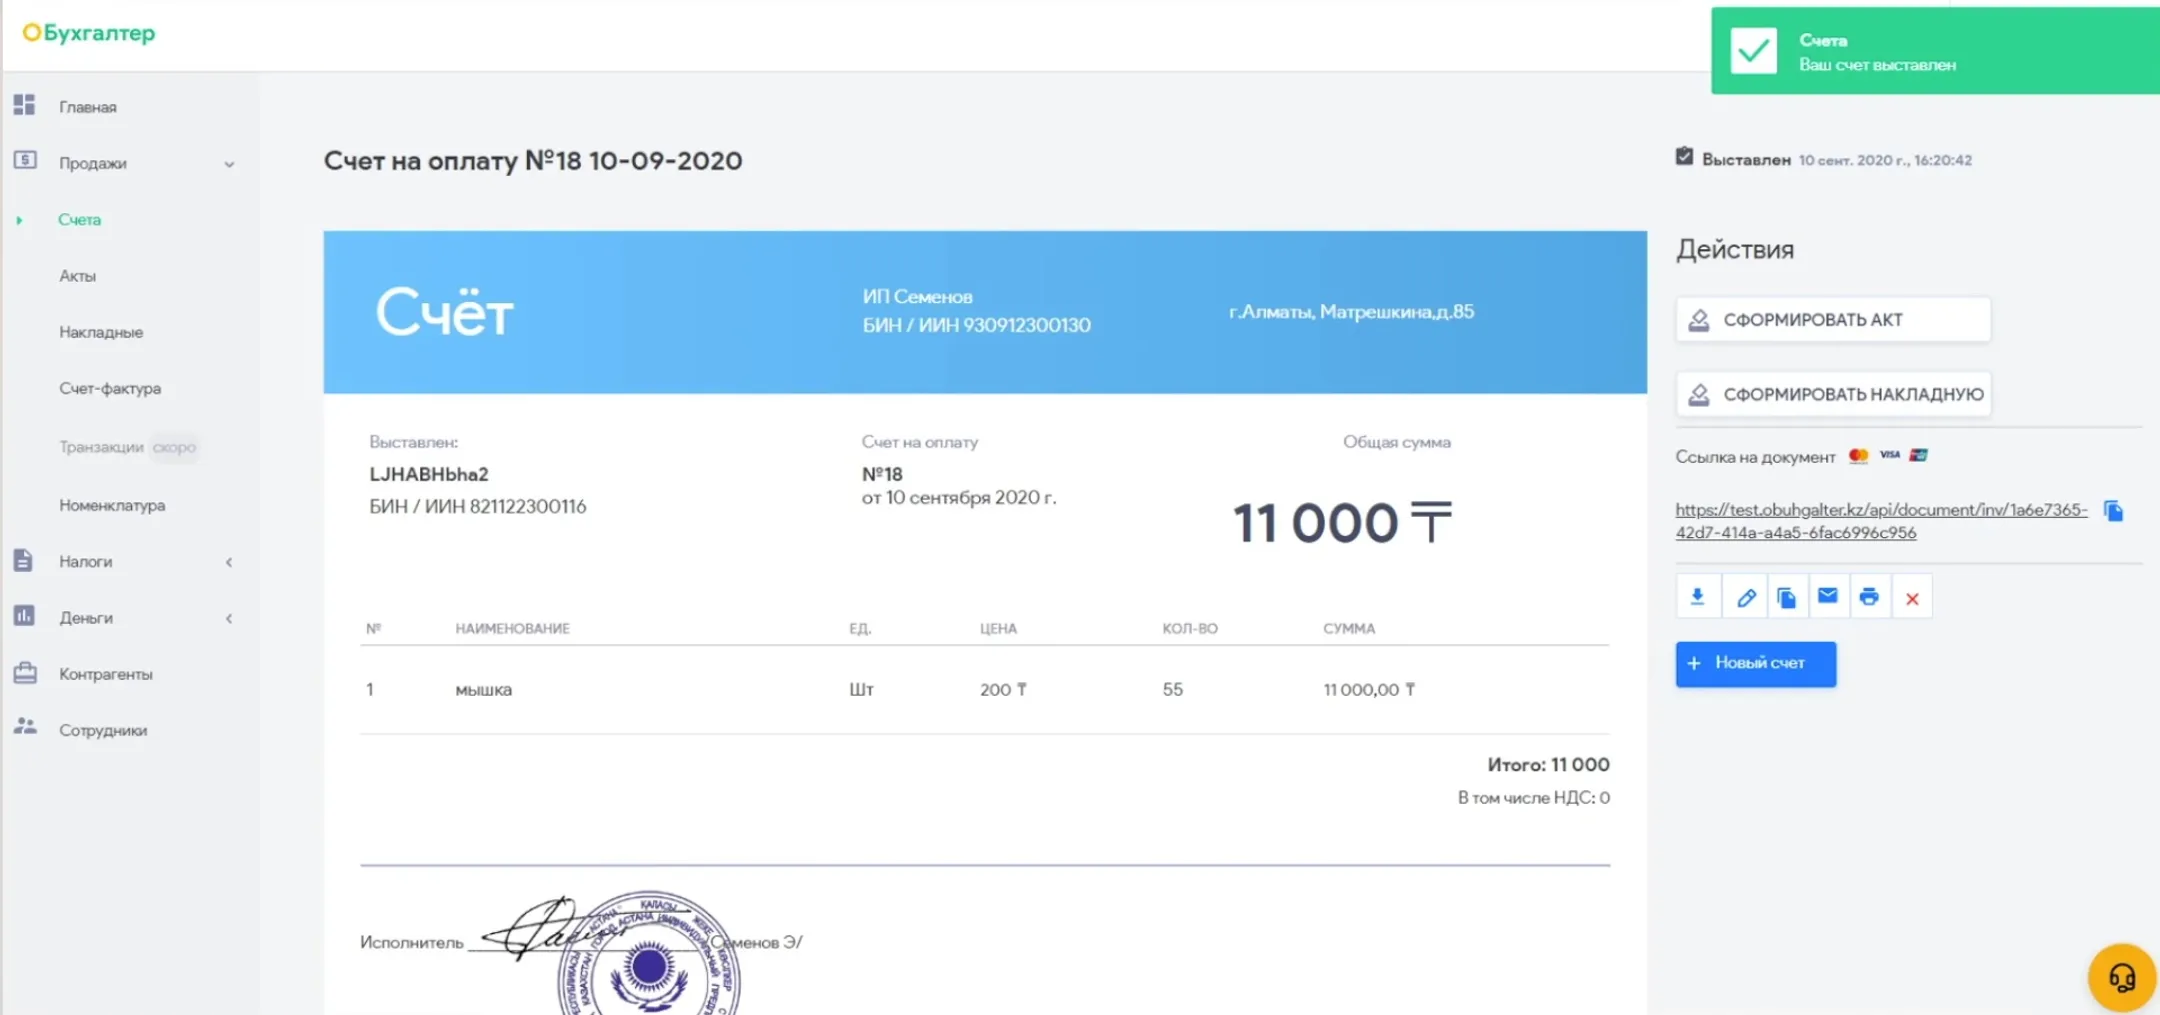The height and width of the screenshot is (1015, 2160).
Task: Download the invoice with the download icon
Action: coord(1697,597)
